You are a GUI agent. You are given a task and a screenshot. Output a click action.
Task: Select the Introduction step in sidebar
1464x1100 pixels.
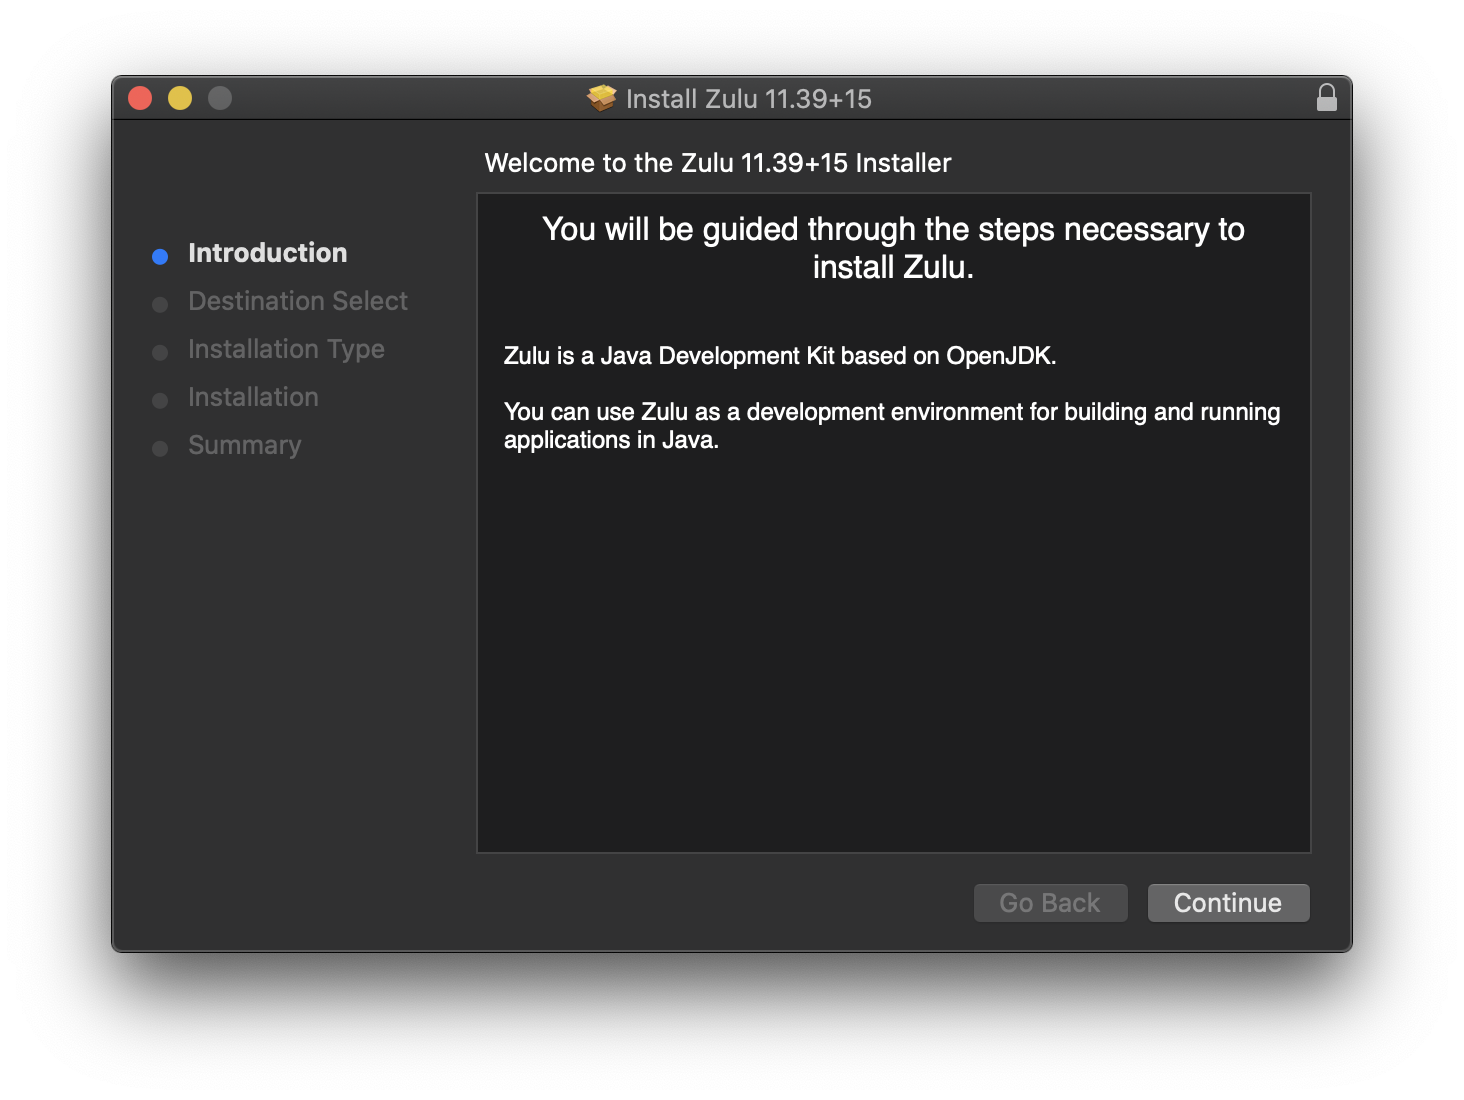coord(267,253)
